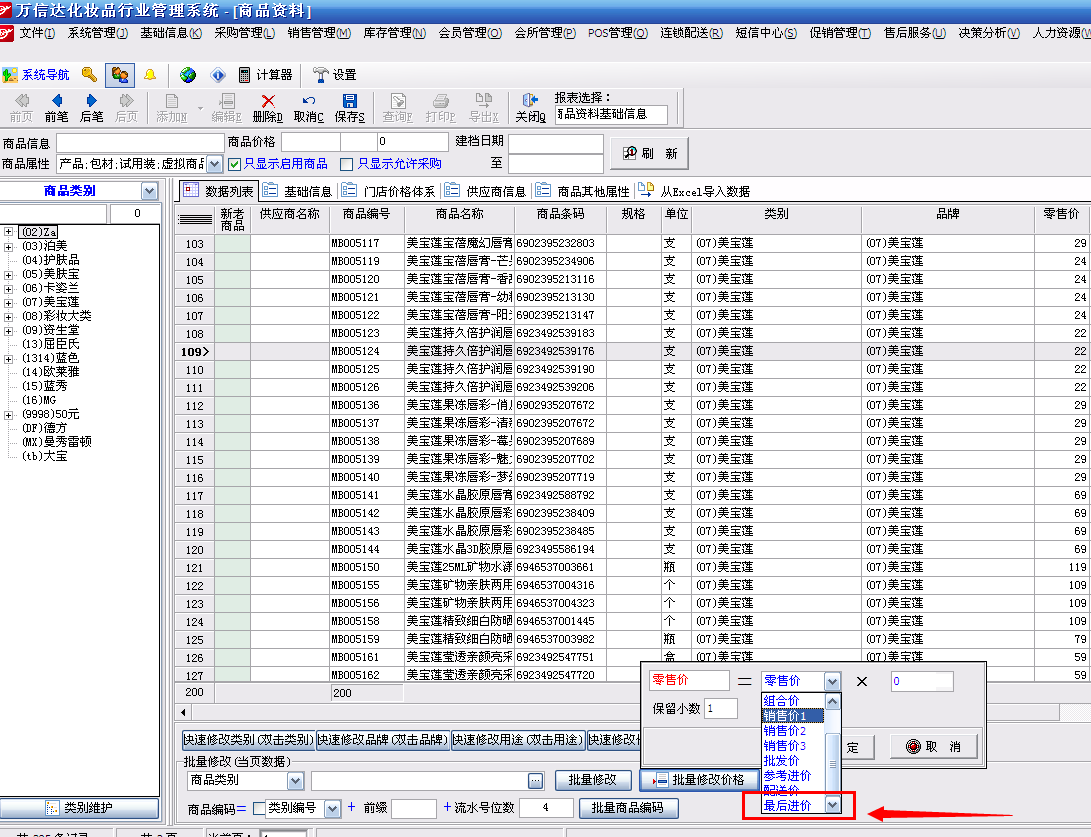
Task: Open the 商品类别 panel dropdown arrow
Action: pos(150,191)
